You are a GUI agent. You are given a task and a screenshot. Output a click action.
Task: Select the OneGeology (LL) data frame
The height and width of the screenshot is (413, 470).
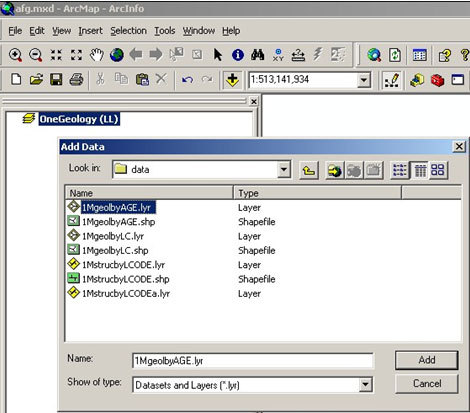[x=79, y=119]
